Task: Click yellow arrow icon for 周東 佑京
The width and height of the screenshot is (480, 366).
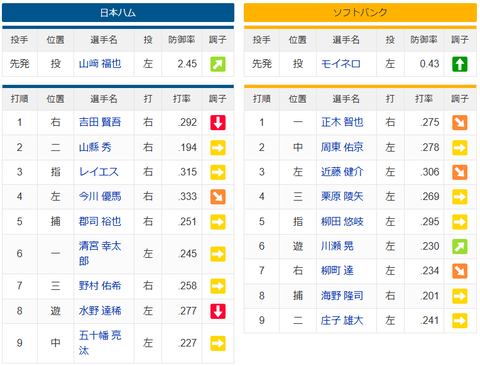Action: click(x=460, y=147)
